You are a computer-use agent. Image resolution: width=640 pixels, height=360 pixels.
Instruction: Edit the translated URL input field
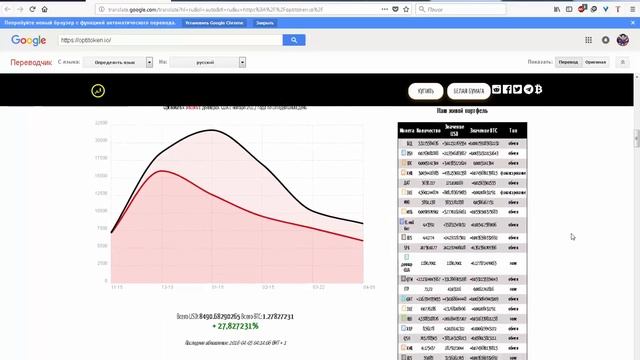click(171, 40)
